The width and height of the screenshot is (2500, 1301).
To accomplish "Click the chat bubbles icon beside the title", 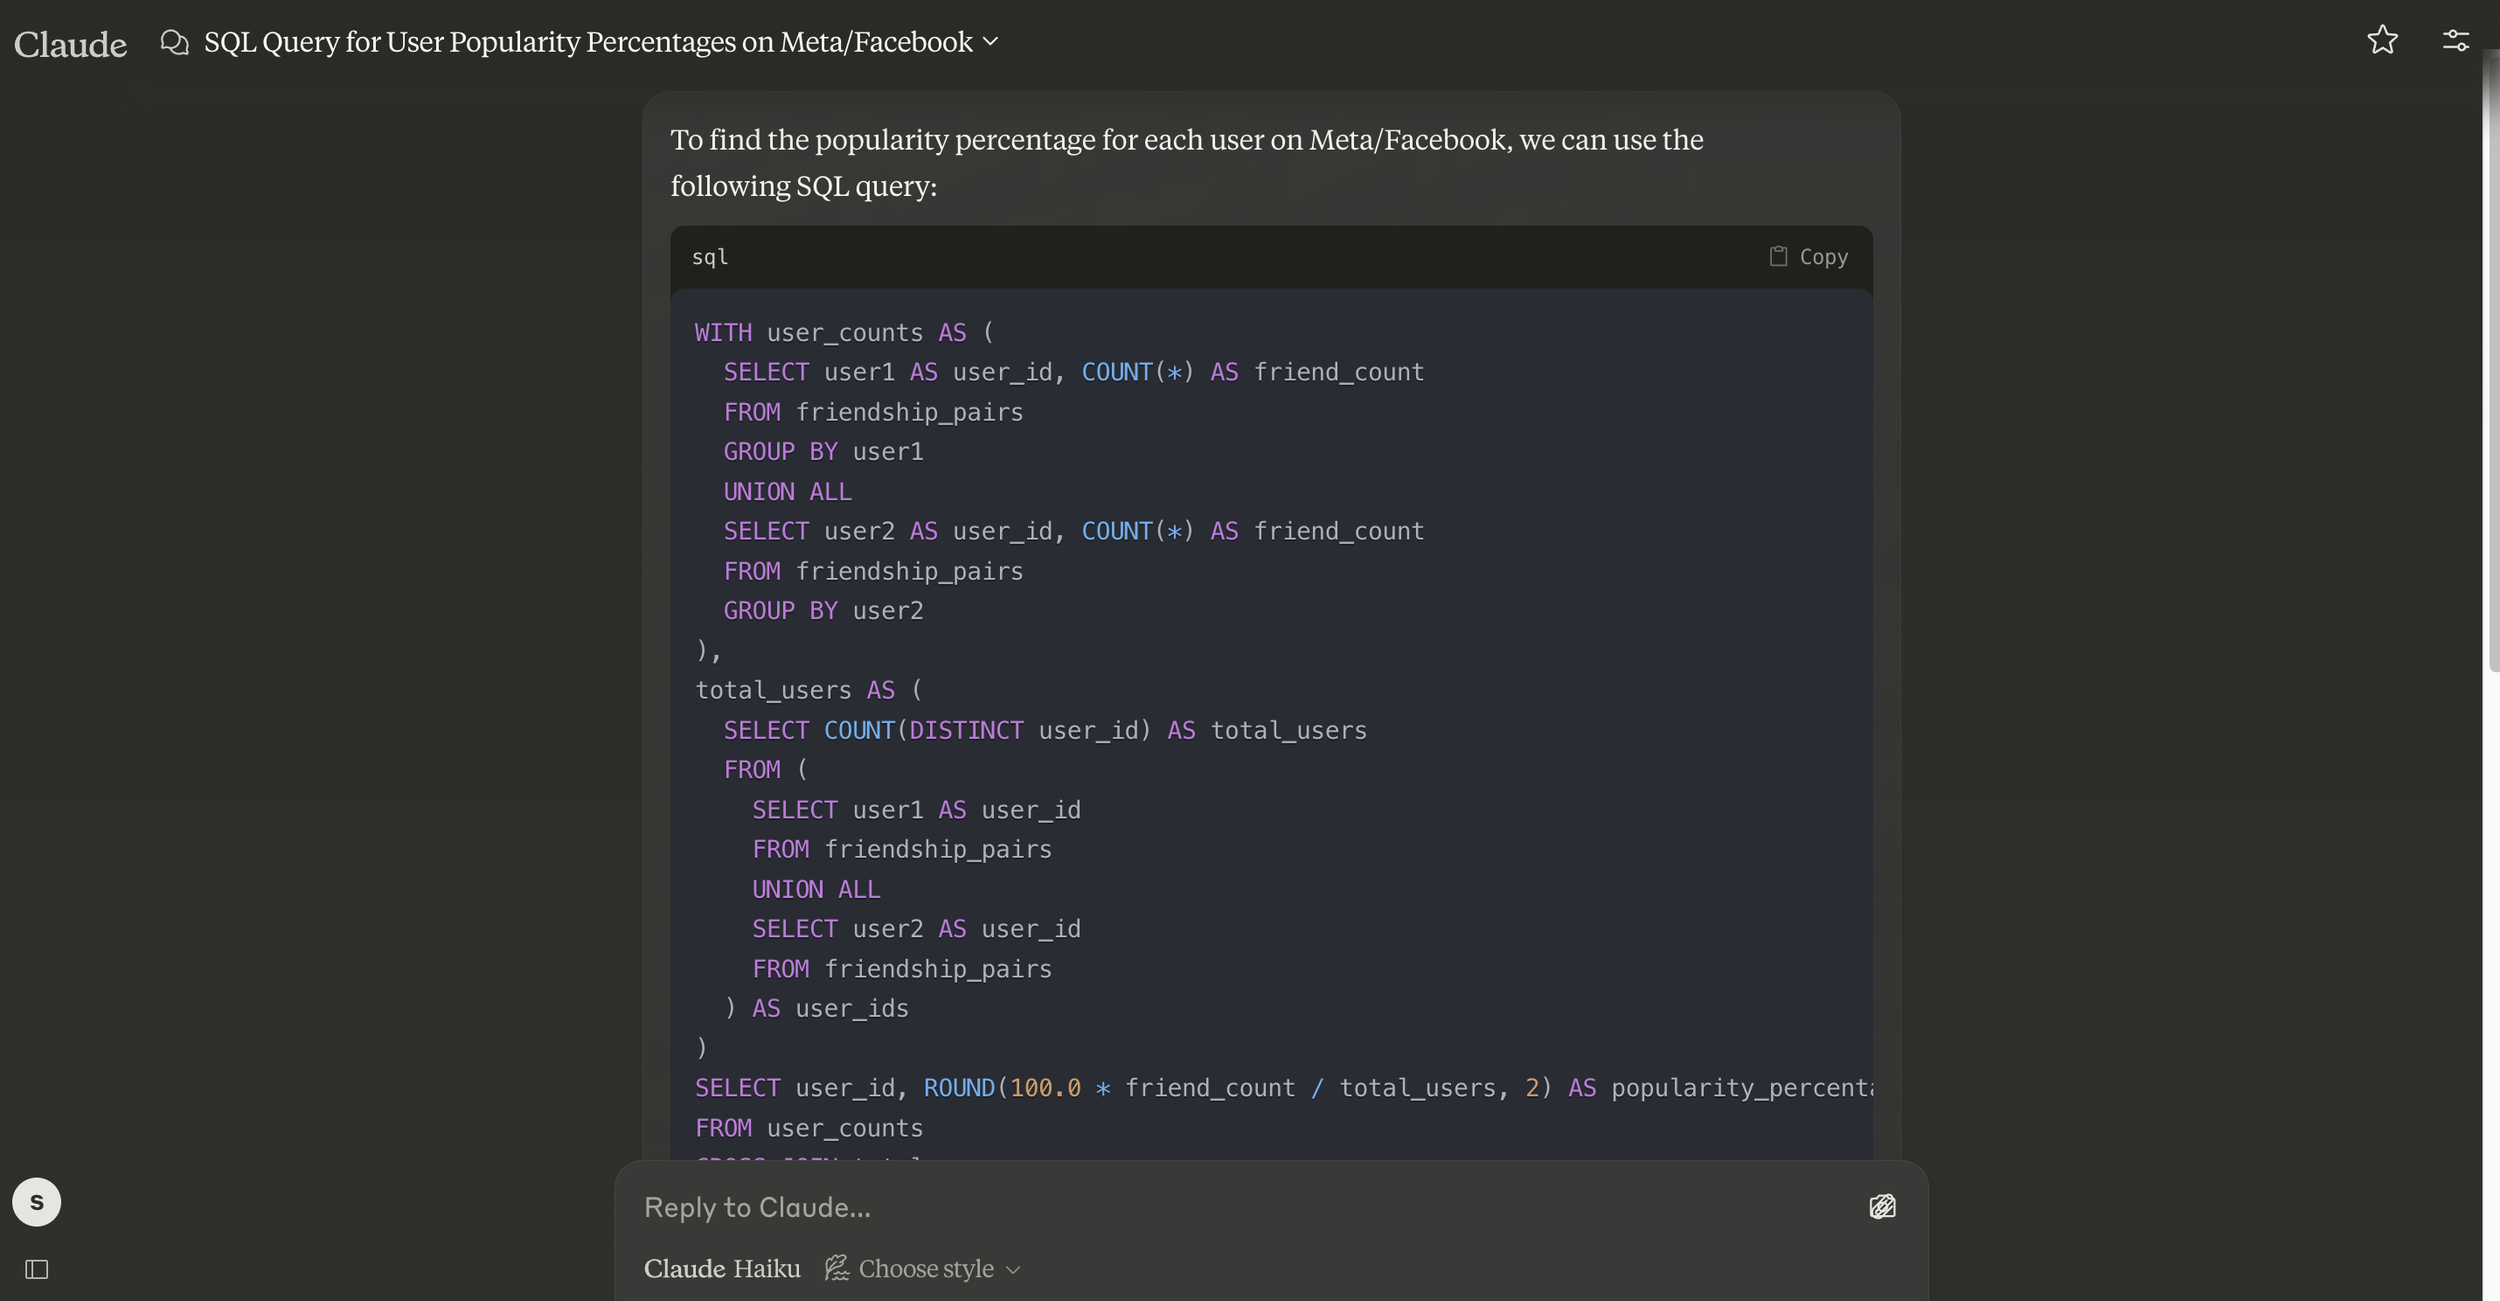I will (174, 42).
